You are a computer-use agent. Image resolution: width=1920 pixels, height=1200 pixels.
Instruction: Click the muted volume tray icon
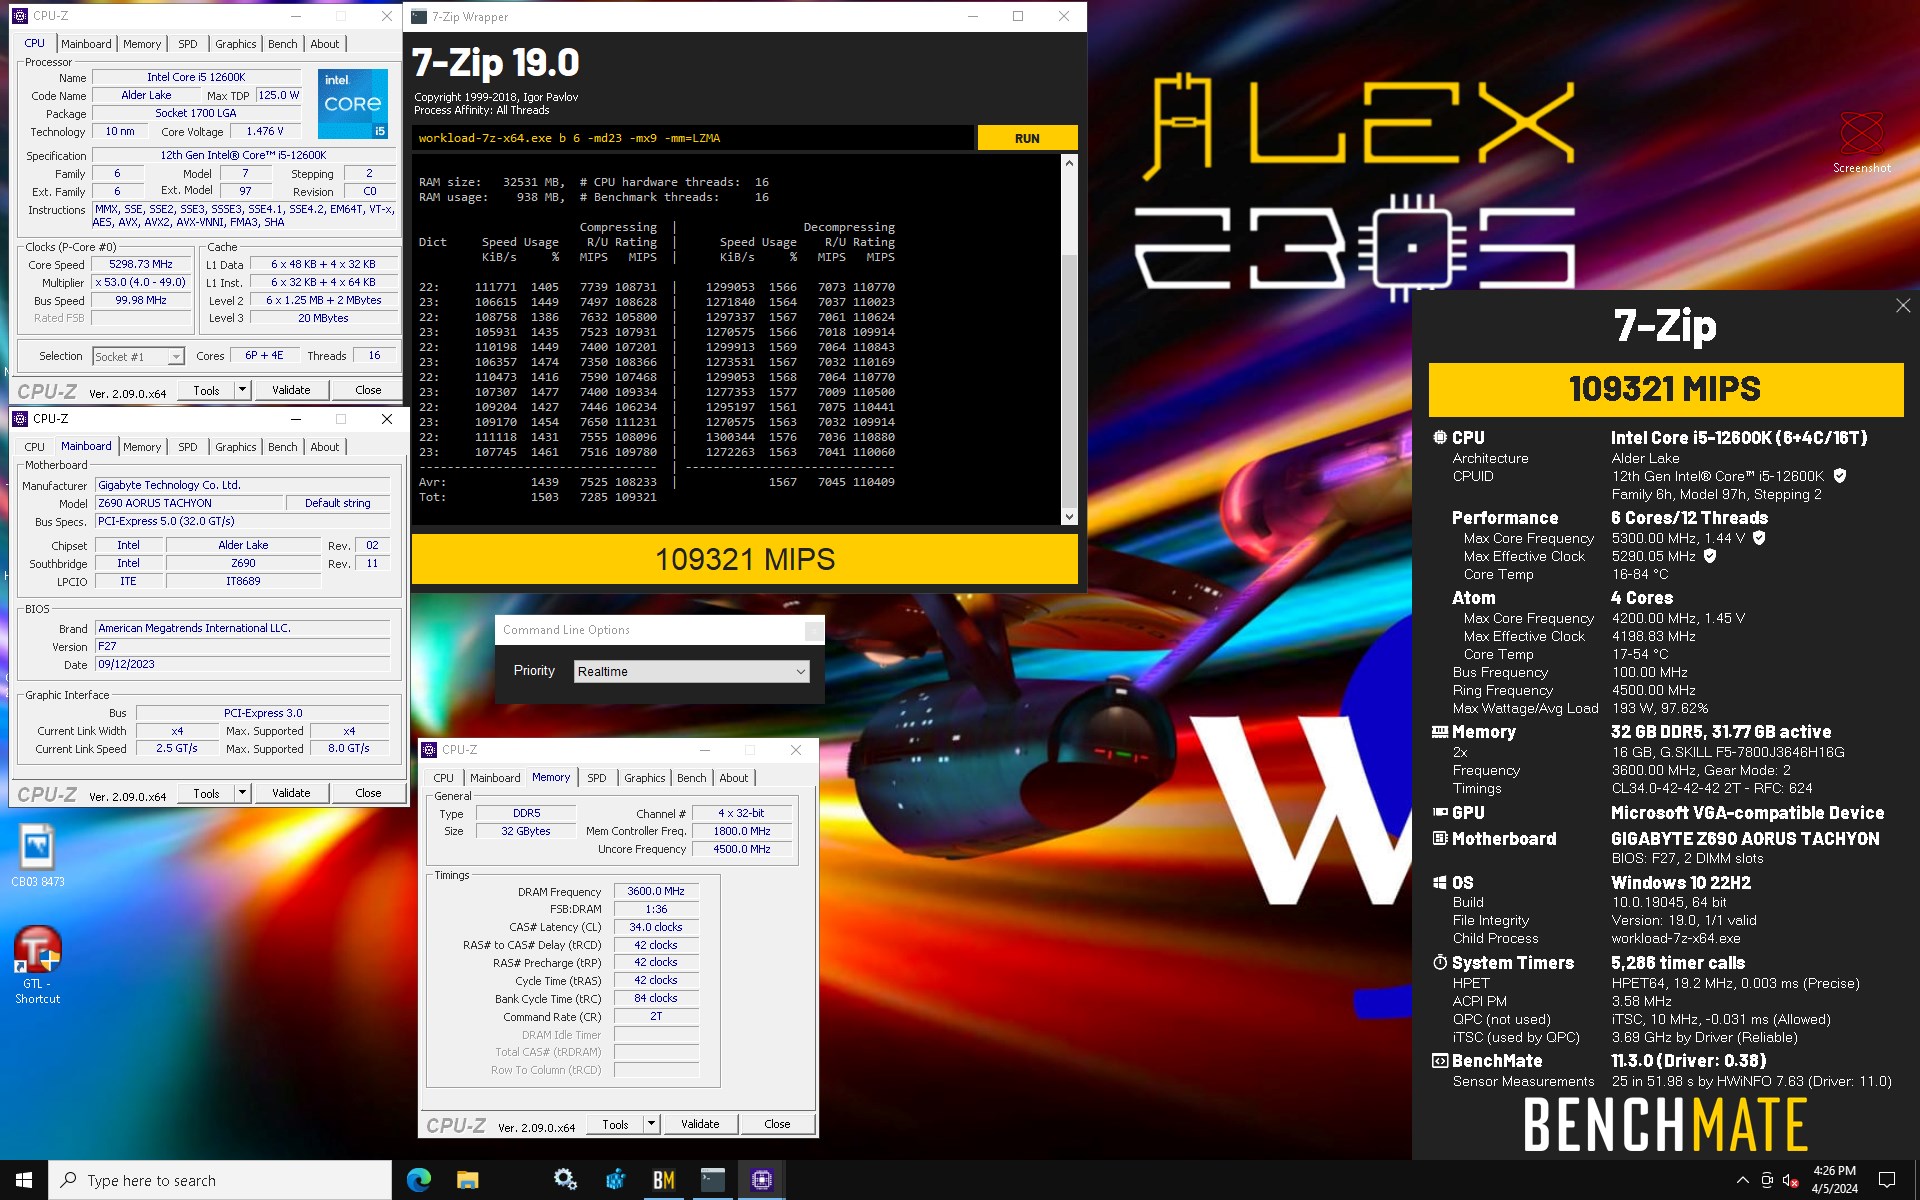(x=1791, y=1180)
